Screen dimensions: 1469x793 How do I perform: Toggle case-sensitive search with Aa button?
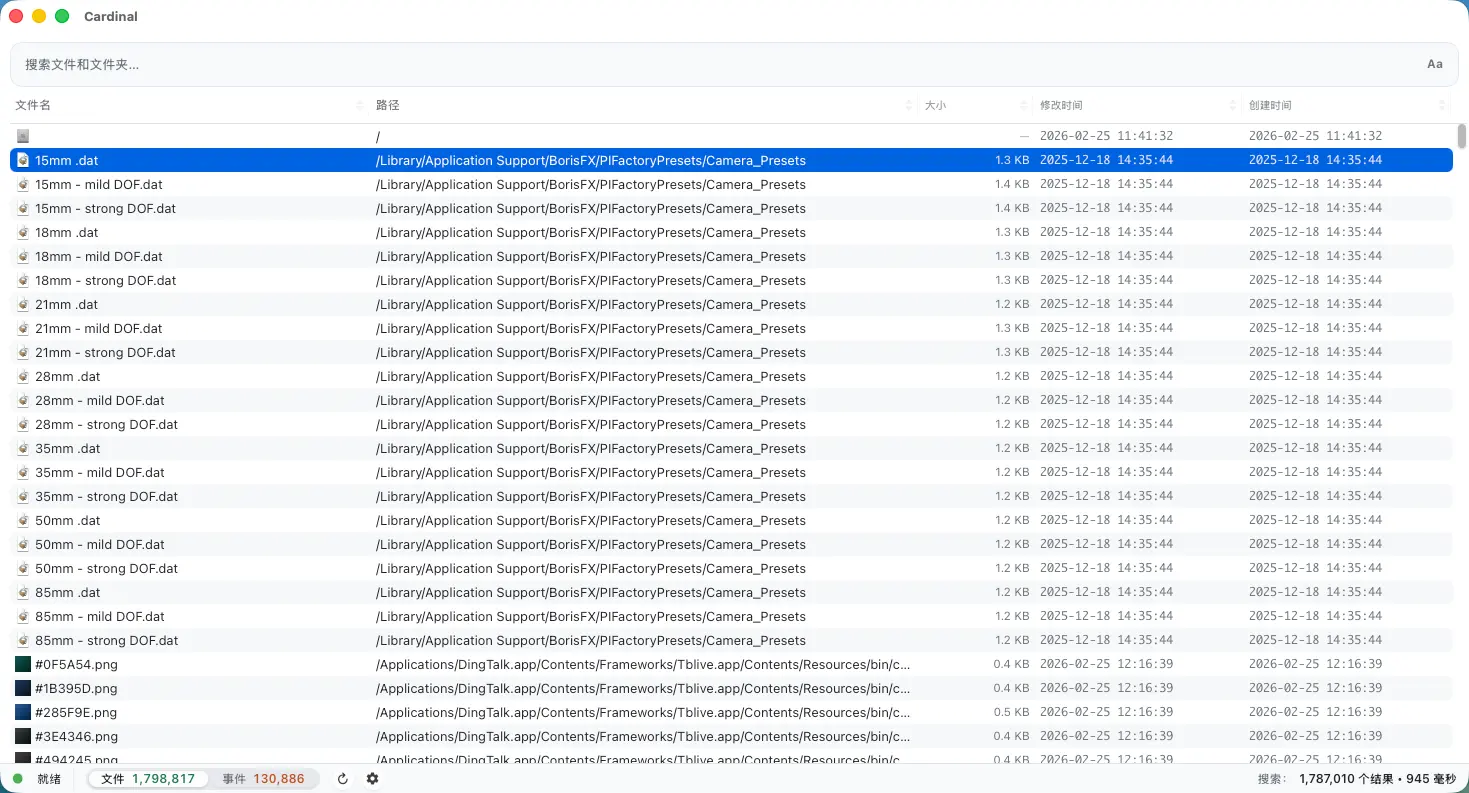(1434, 64)
